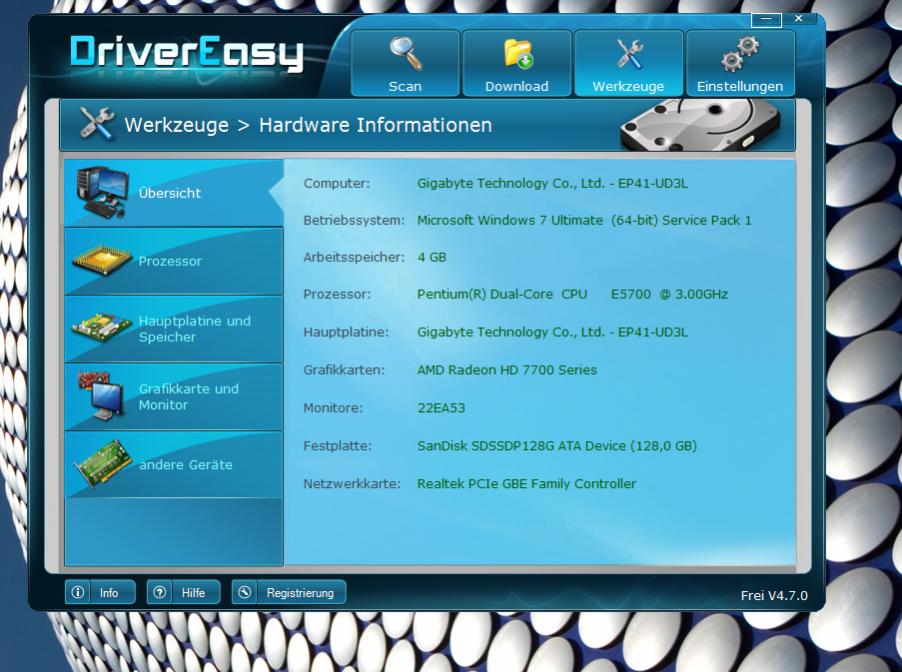902x672 pixels.
Task: Click the Netzwerkkarte label
Action: (352, 484)
